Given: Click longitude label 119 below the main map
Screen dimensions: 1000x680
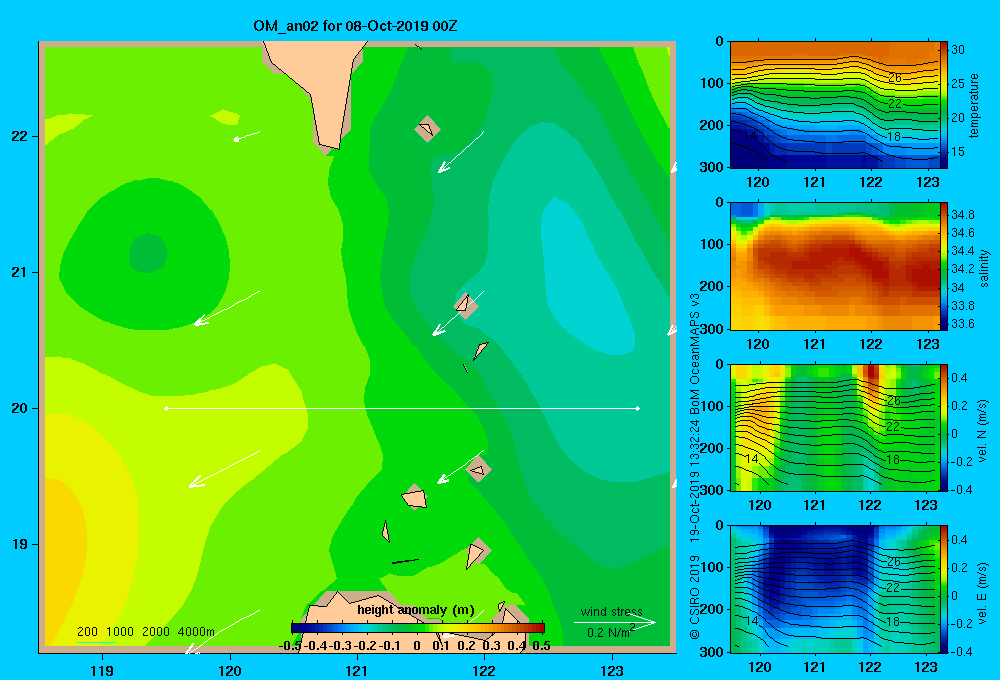Looking at the screenshot, I should [x=102, y=670].
